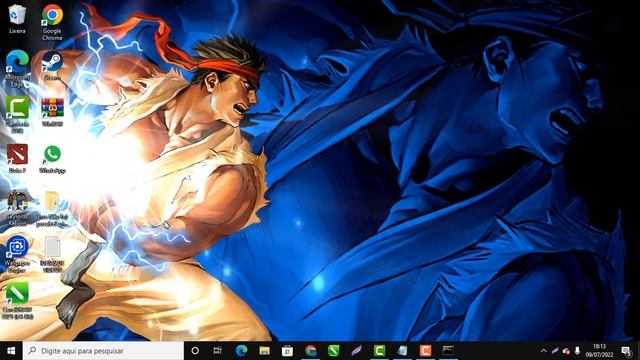640x360 pixels.
Task: Select the yellow folder on the desktop
Action: pyautogui.click(x=52, y=208)
